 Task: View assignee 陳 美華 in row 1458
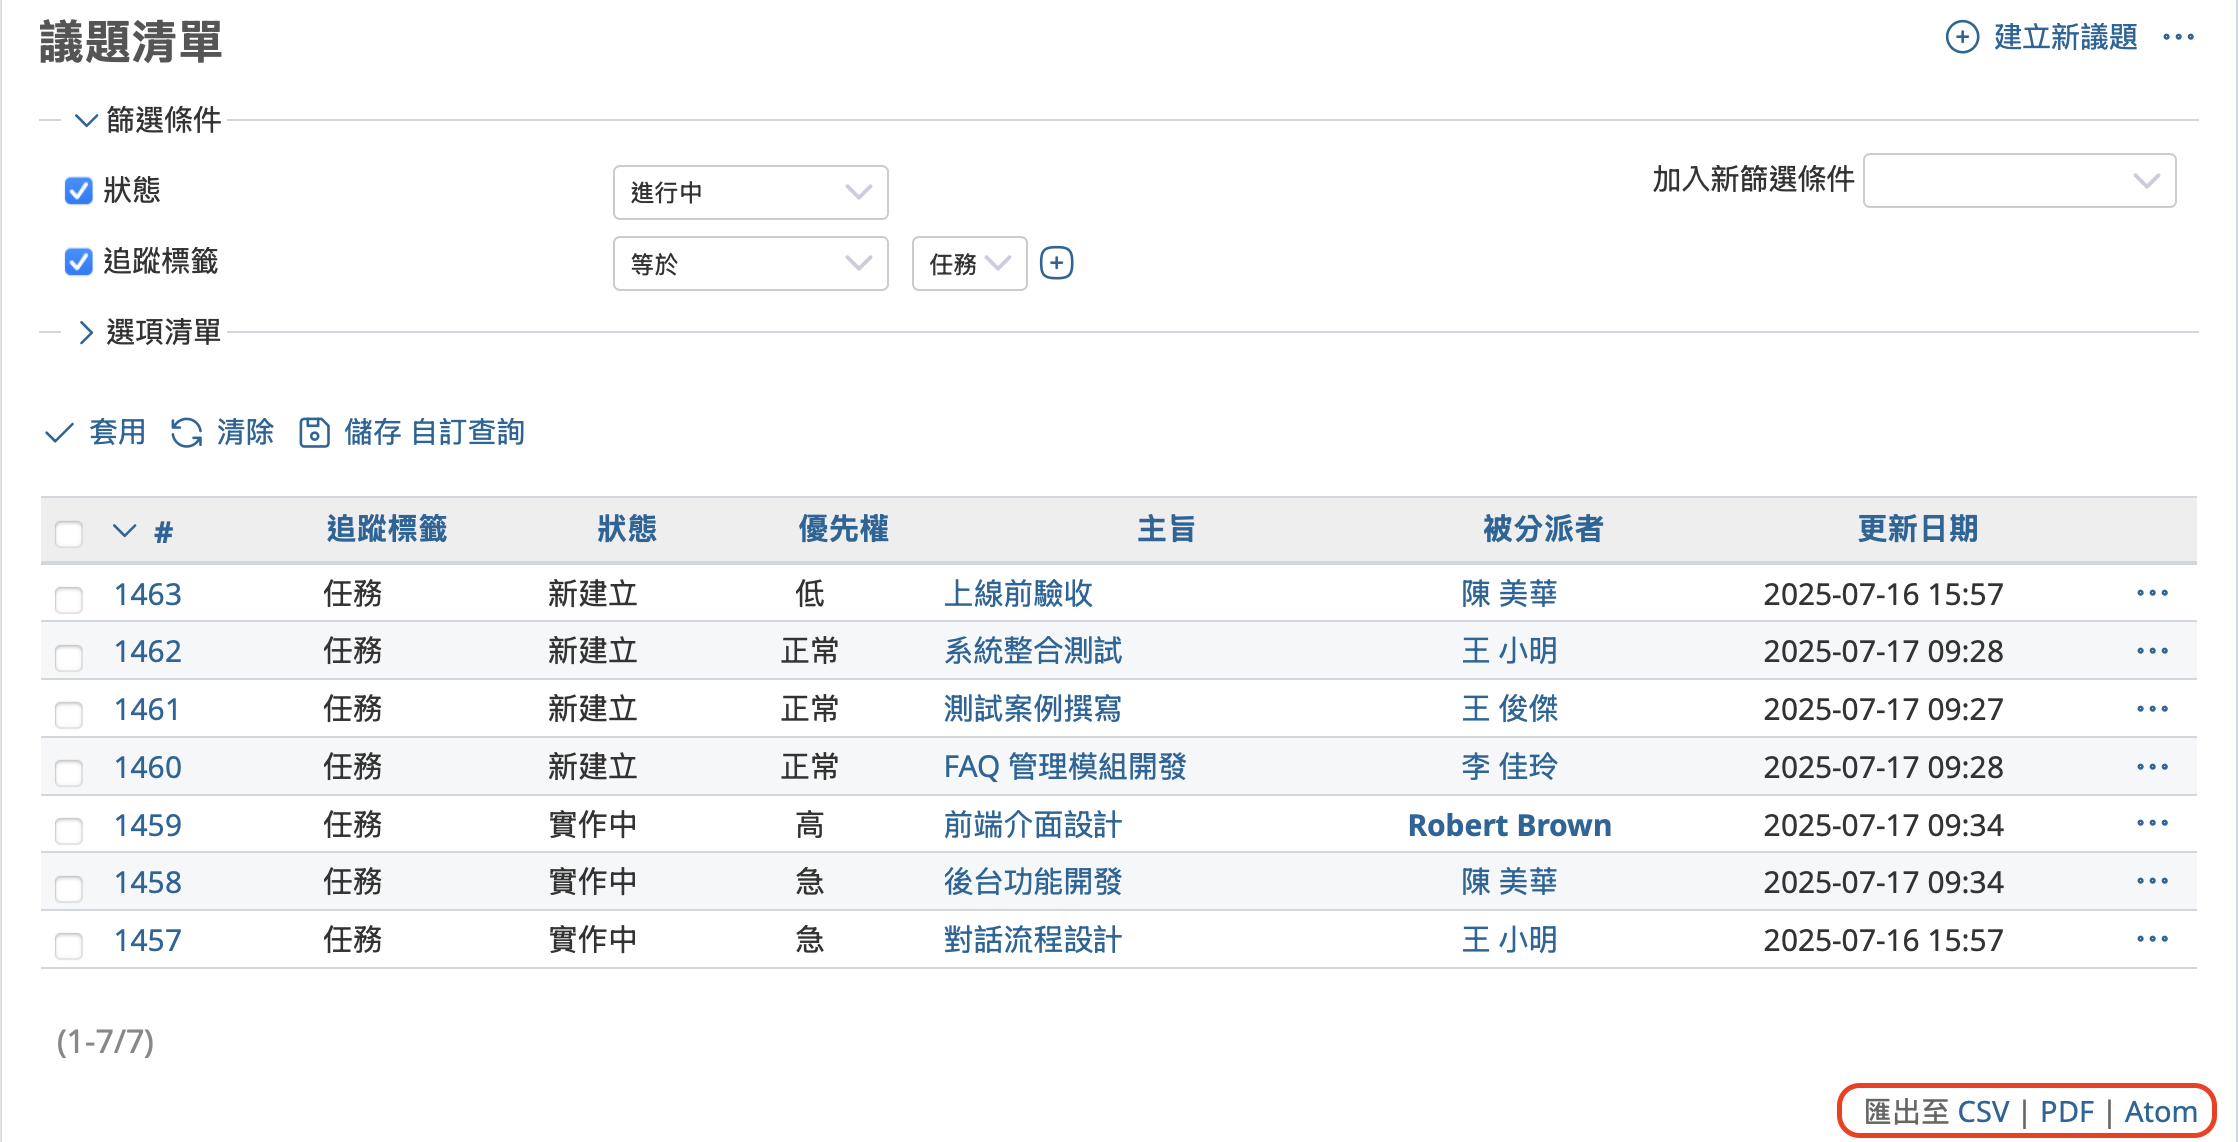pyautogui.click(x=1509, y=882)
